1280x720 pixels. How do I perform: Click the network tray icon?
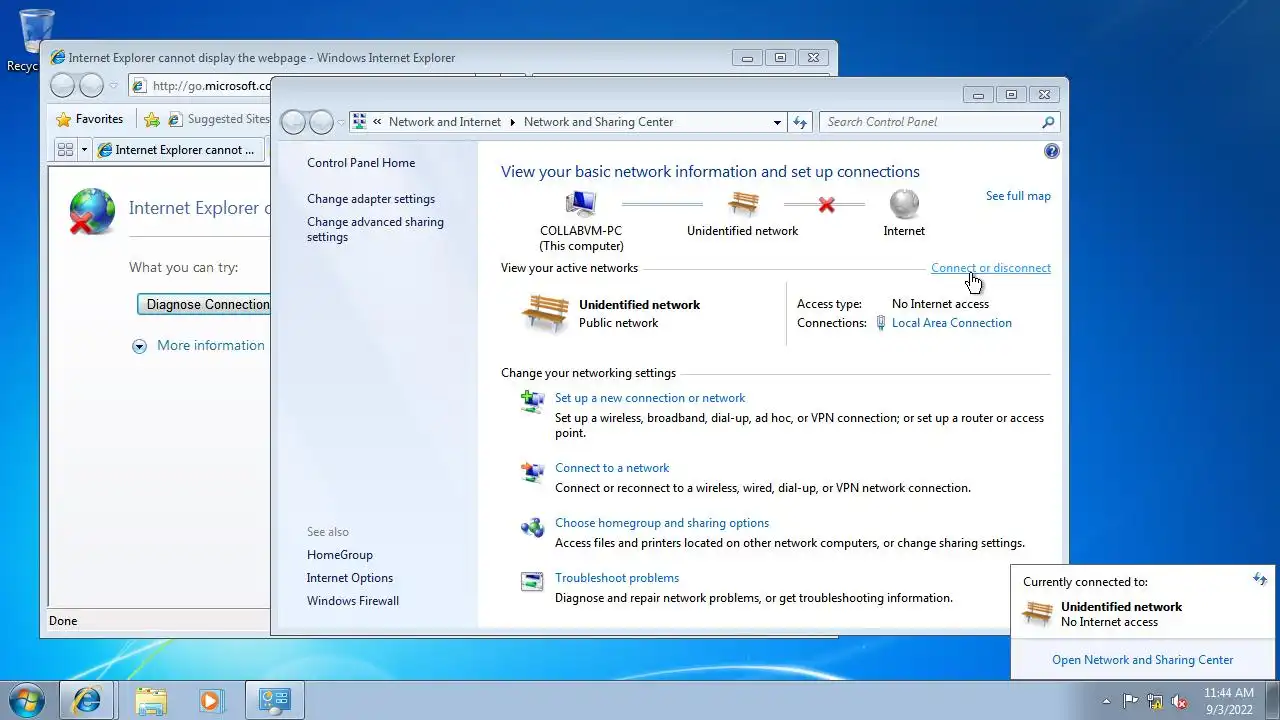pos(1155,701)
